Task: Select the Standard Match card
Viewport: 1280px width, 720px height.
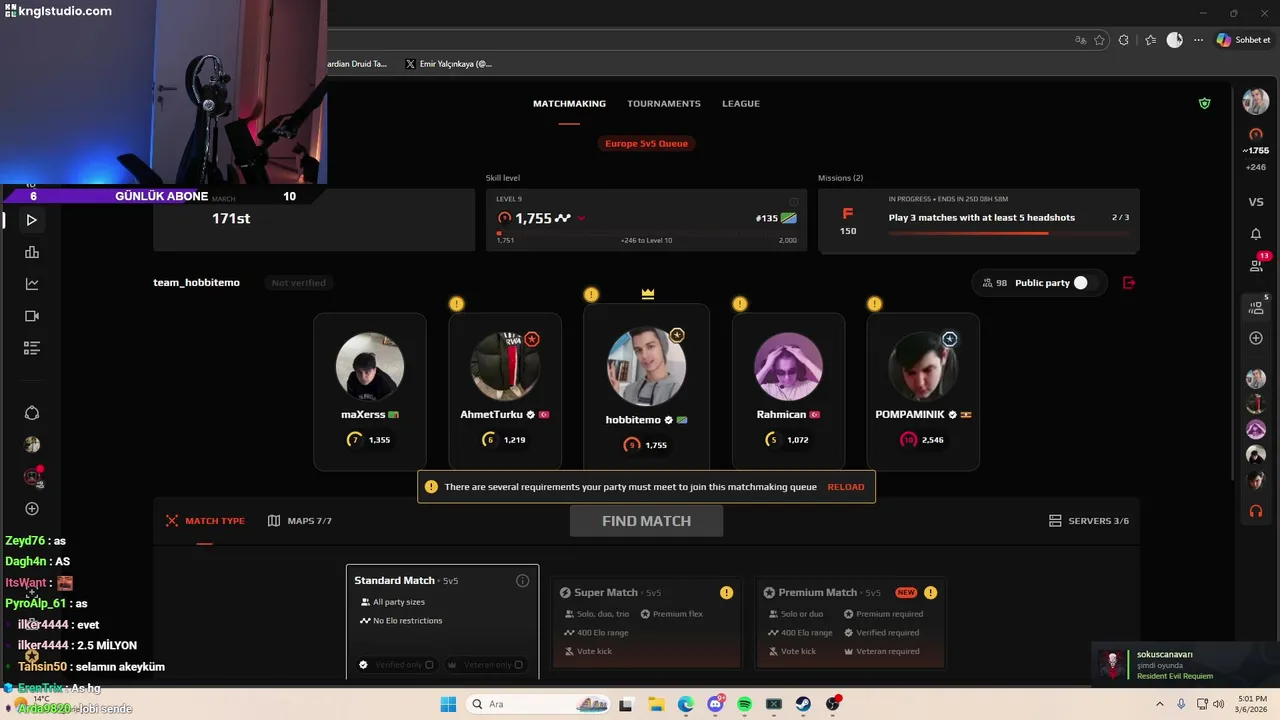Action: coord(442,622)
